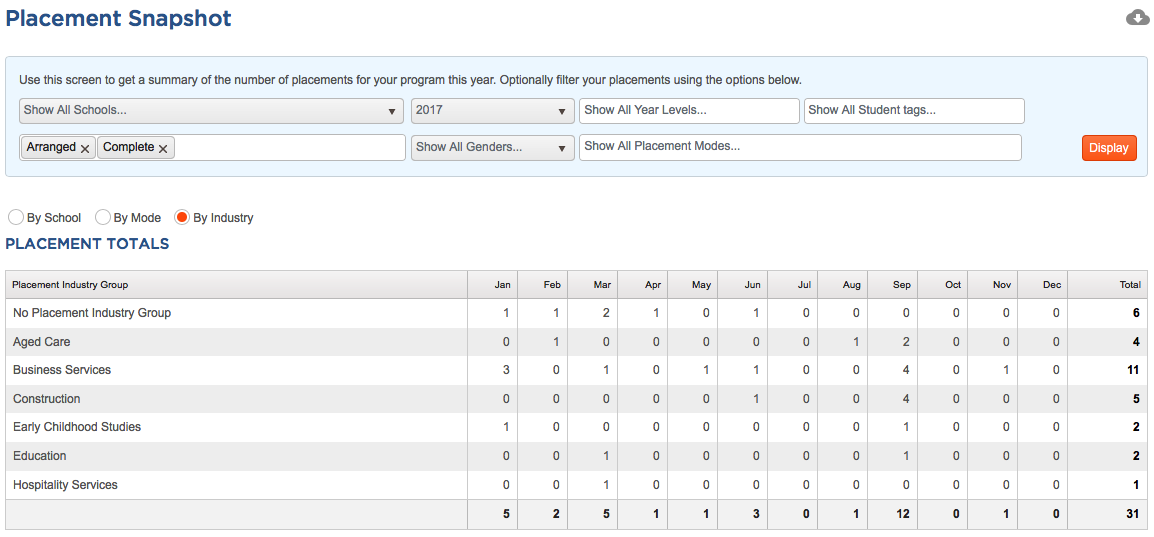
Task: Click the No Placement Industry Group total 6
Action: (1136, 313)
